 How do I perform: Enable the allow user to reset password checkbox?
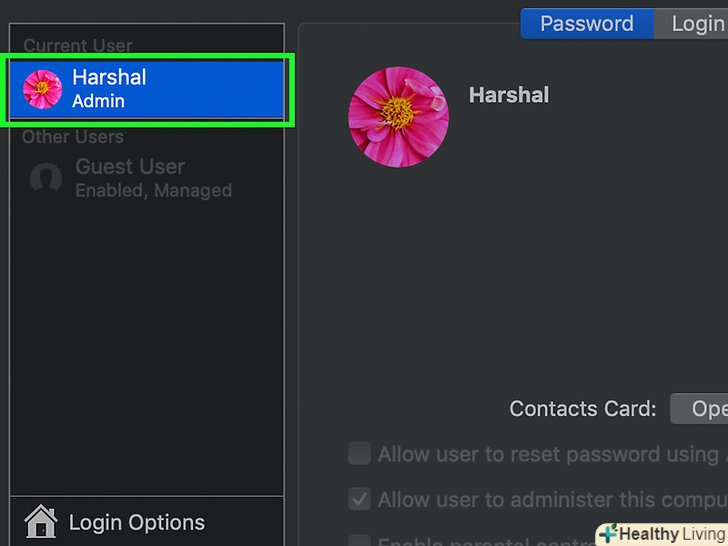(359, 454)
